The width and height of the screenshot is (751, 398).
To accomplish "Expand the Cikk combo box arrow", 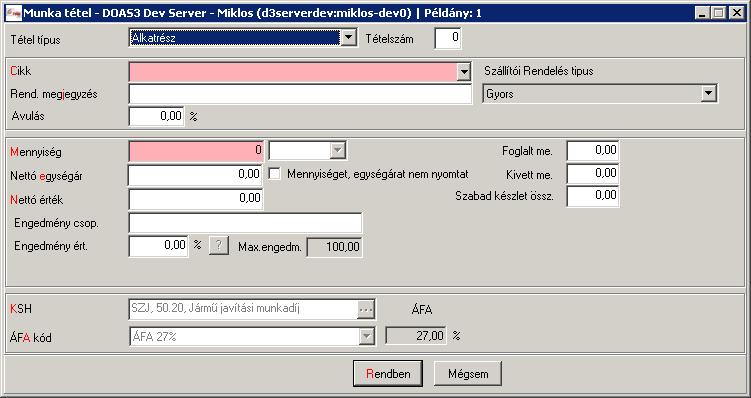I will point(463,72).
